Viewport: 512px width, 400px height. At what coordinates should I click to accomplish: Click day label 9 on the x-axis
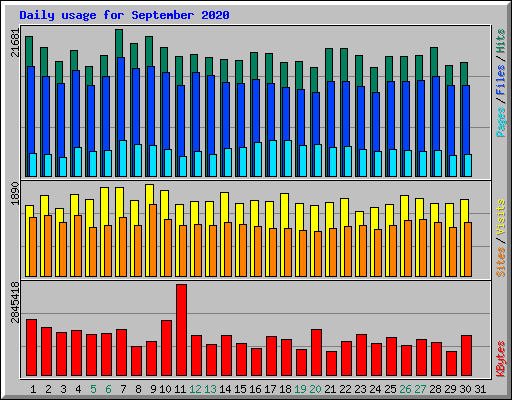(153, 389)
